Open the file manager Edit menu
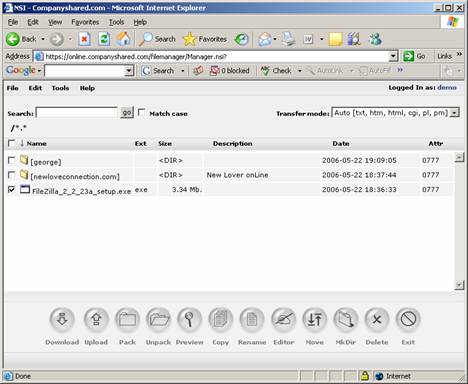468x384 pixels. click(x=35, y=88)
